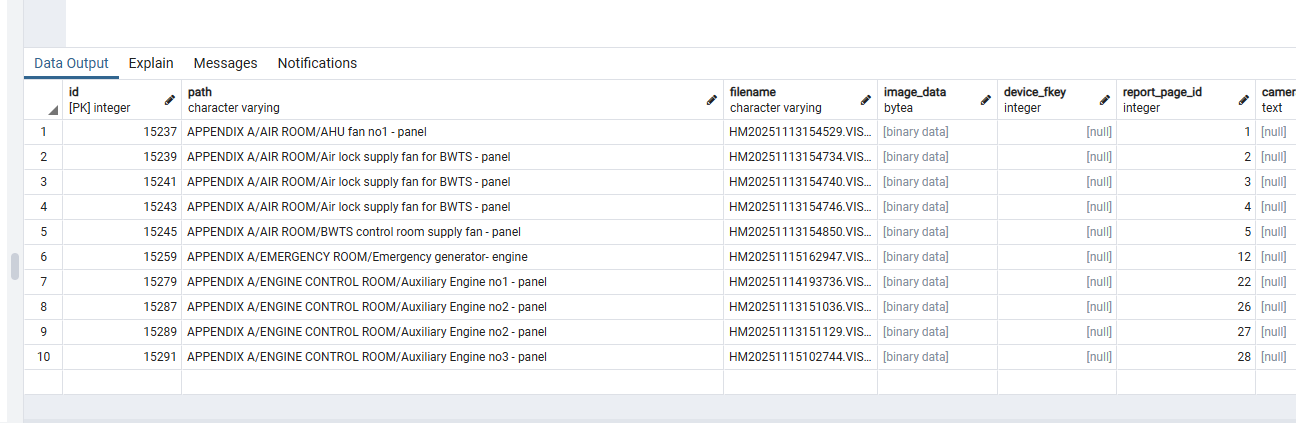Screen dimensions: 1296x423
Task: Click the pencil icon in device_fkey column header
Action: pos(1105,100)
